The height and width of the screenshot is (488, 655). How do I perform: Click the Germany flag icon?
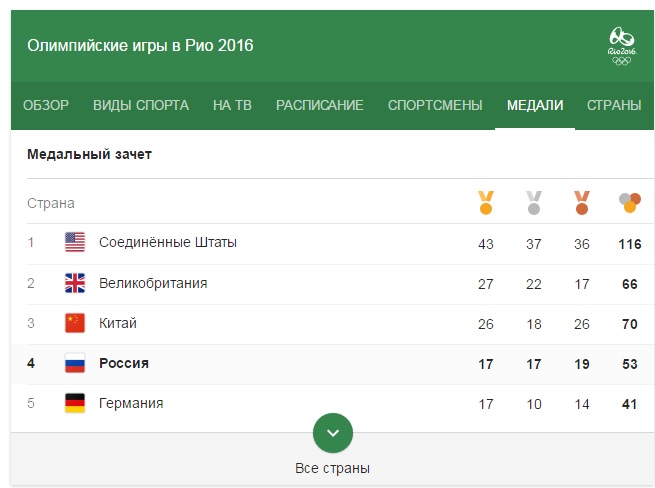75,403
